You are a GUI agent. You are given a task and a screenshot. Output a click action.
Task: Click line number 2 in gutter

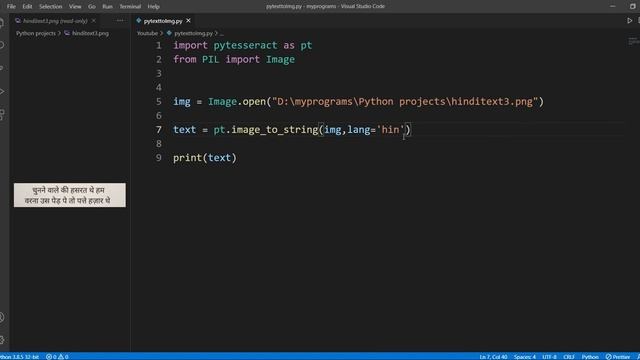[158, 59]
